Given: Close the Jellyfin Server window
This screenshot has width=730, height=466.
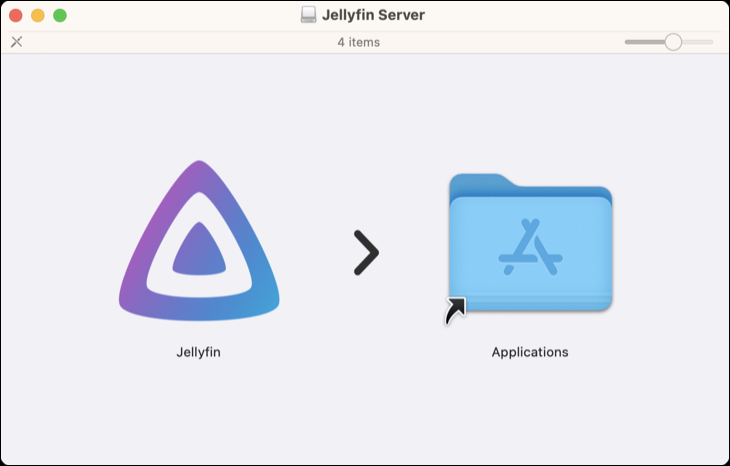Looking at the screenshot, I should coord(16,15).
